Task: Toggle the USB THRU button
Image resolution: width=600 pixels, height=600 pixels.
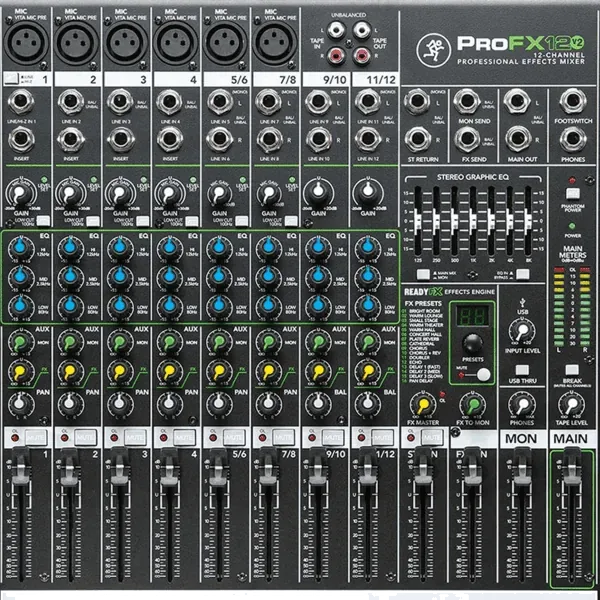Action: coord(522,370)
